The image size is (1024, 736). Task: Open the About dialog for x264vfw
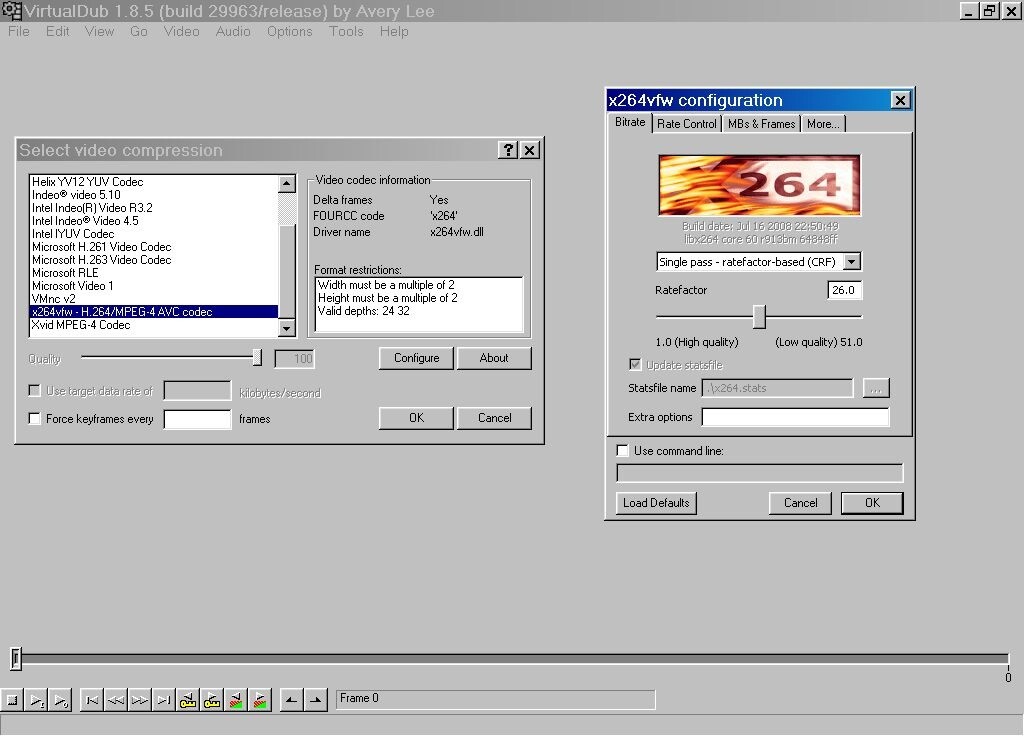[494, 357]
